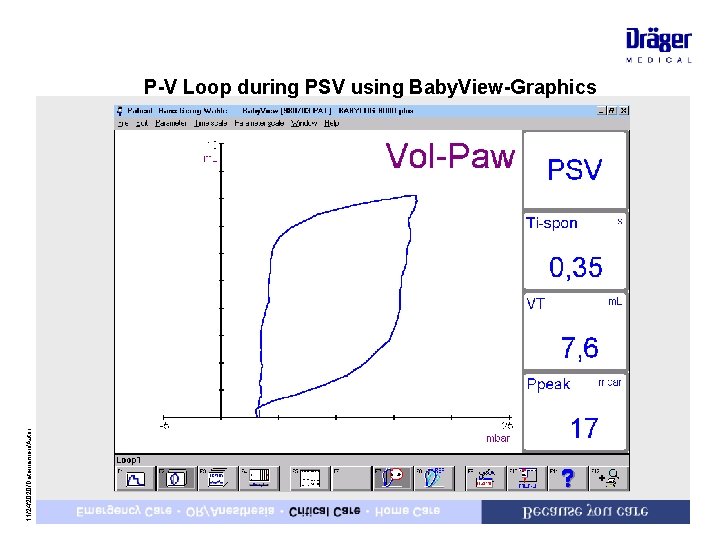Open the Help menu
This screenshot has height=540, width=720.
click(331, 123)
